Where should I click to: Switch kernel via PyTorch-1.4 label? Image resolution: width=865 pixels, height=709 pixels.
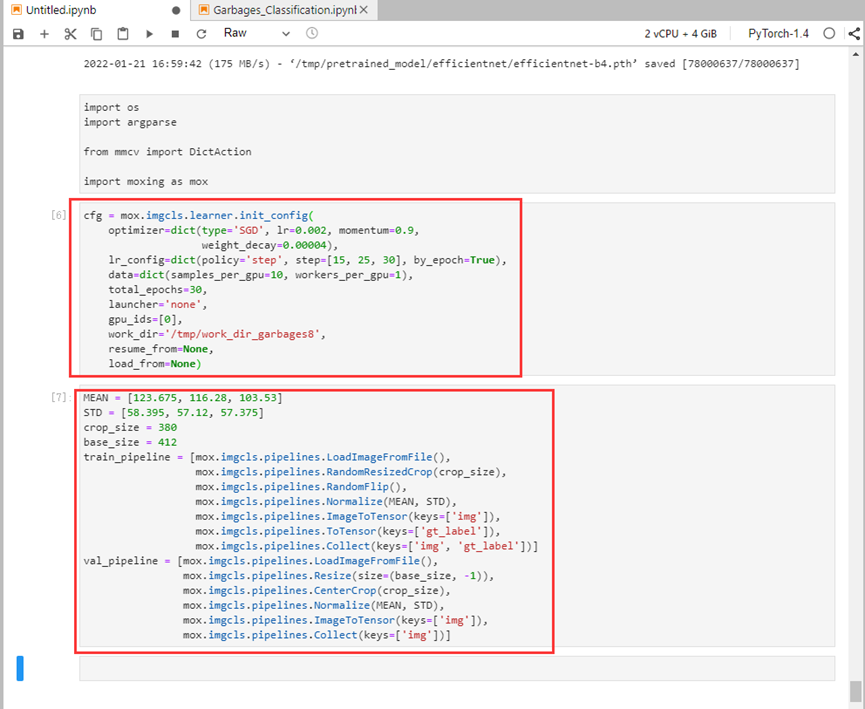pos(778,34)
